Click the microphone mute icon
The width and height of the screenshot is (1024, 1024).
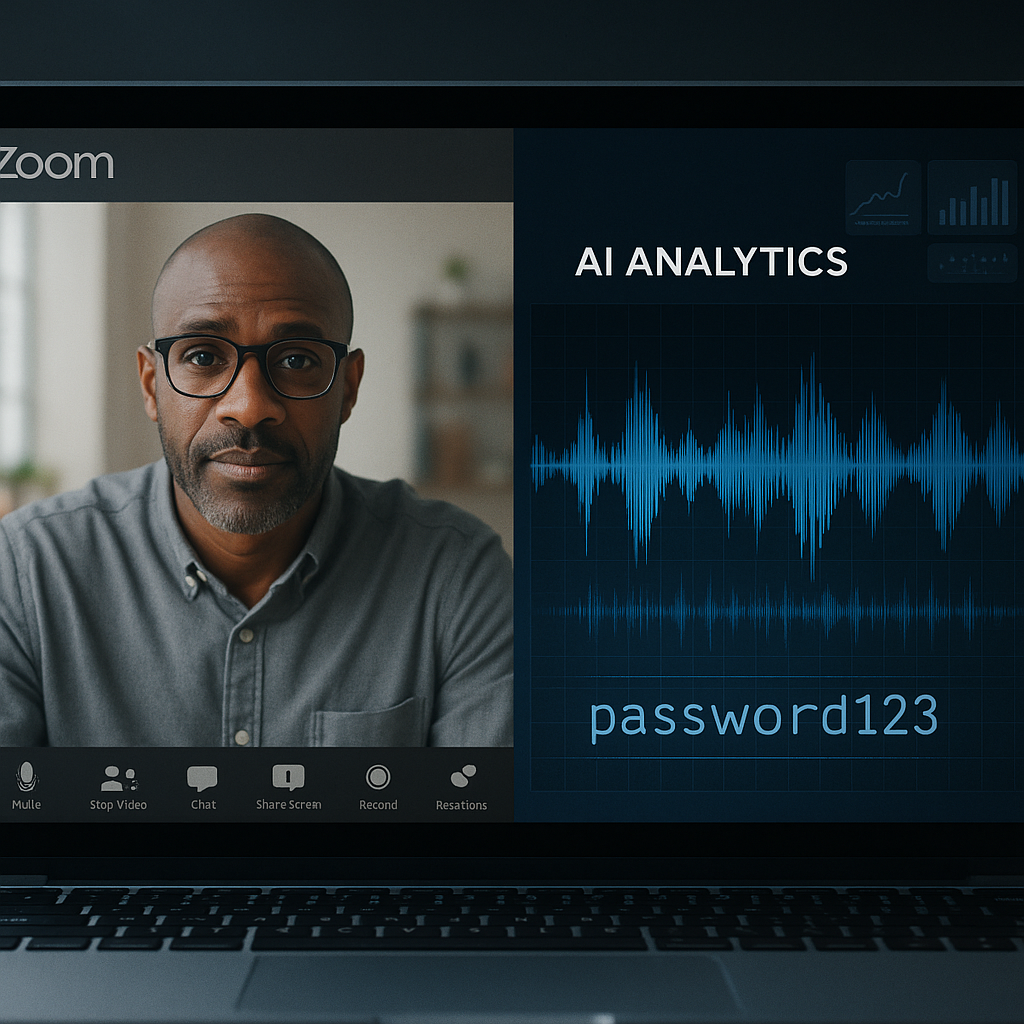point(27,776)
